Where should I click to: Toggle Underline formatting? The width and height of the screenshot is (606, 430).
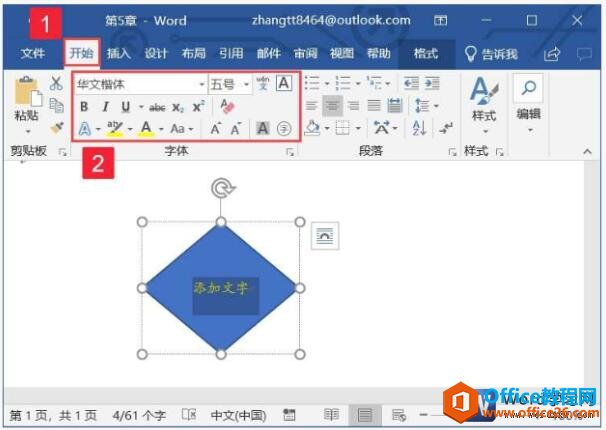click(x=126, y=106)
